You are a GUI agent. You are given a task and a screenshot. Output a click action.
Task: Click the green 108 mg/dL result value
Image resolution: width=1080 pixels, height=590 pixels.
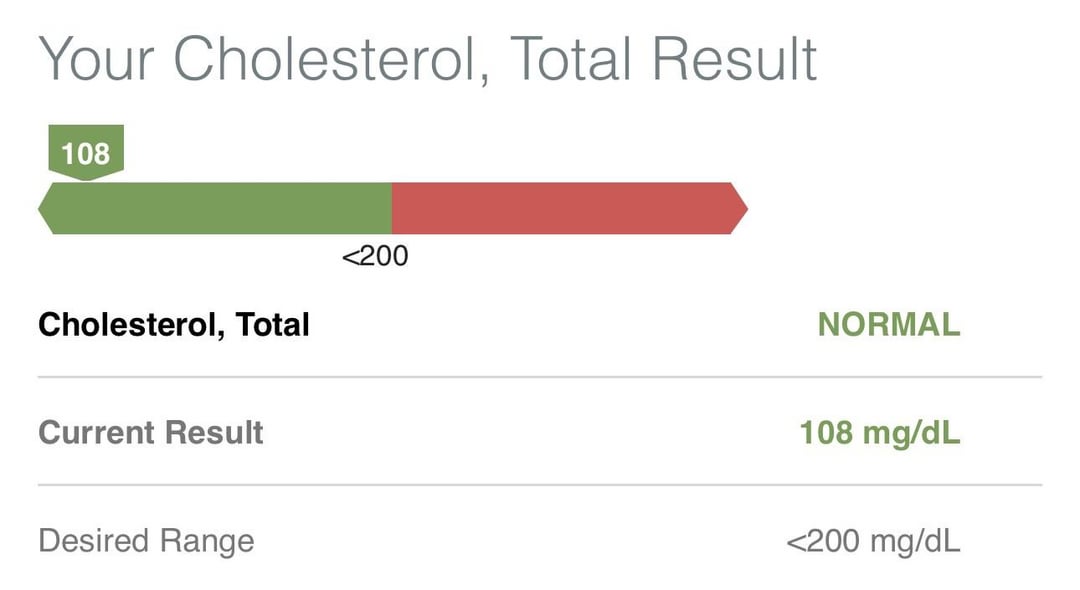[x=880, y=432]
